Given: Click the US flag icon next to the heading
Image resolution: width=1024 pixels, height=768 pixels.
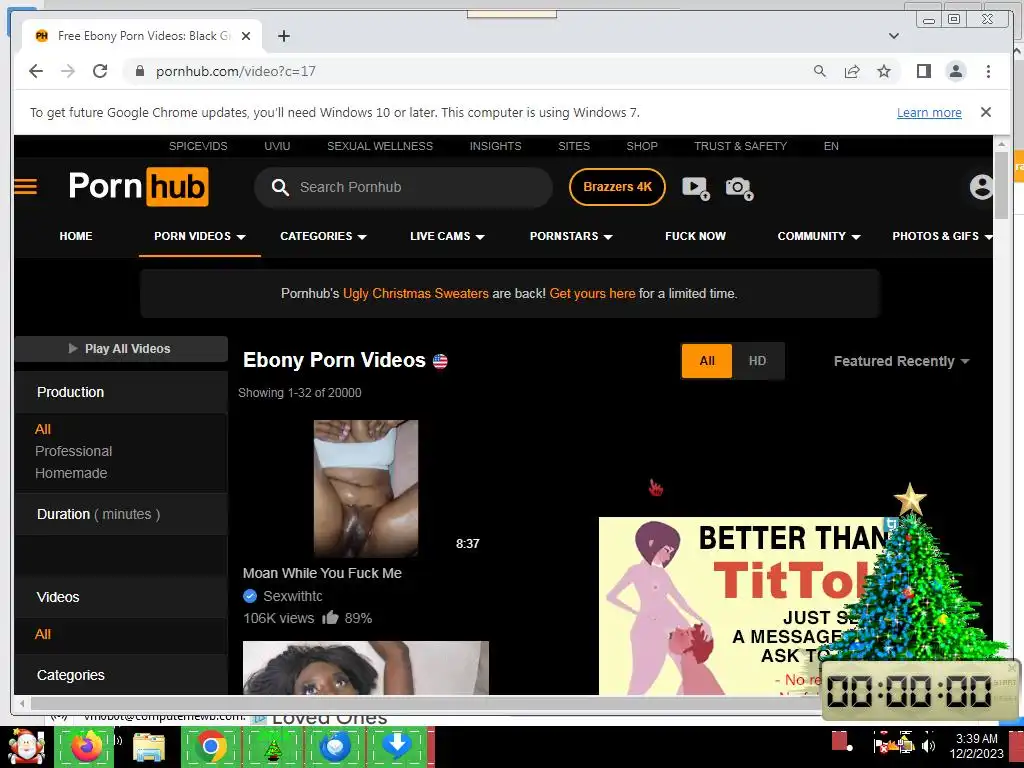Looking at the screenshot, I should coord(440,360).
